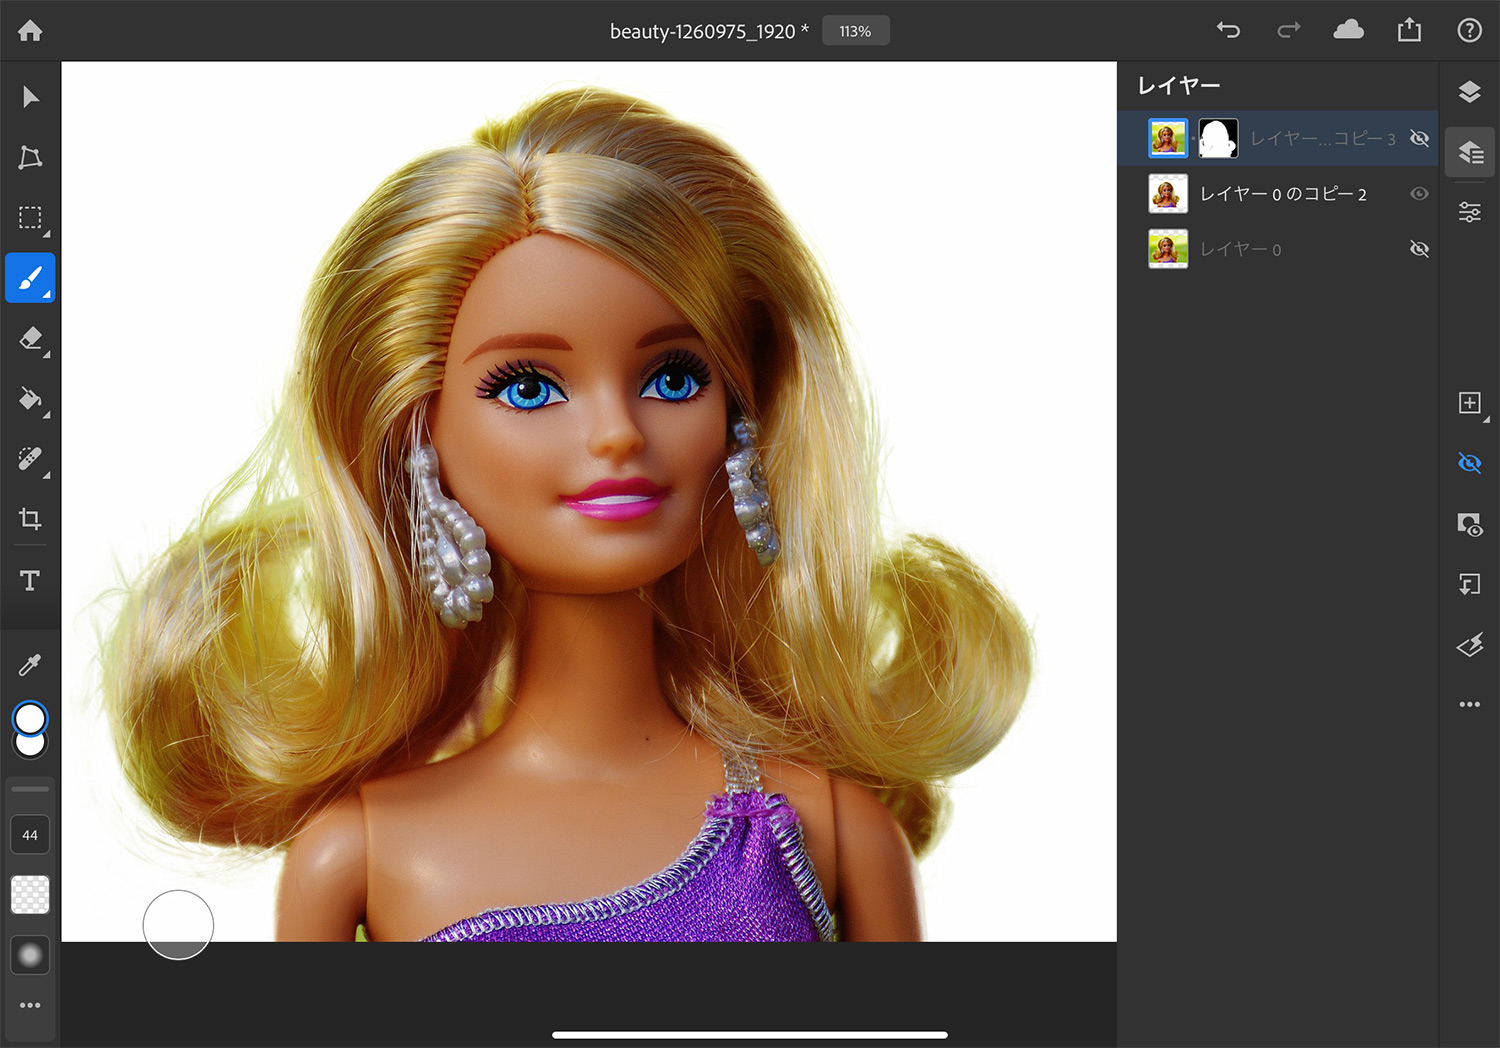The height and width of the screenshot is (1048, 1500).
Task: Click the レイヤー panel heading
Action: (x=1179, y=86)
